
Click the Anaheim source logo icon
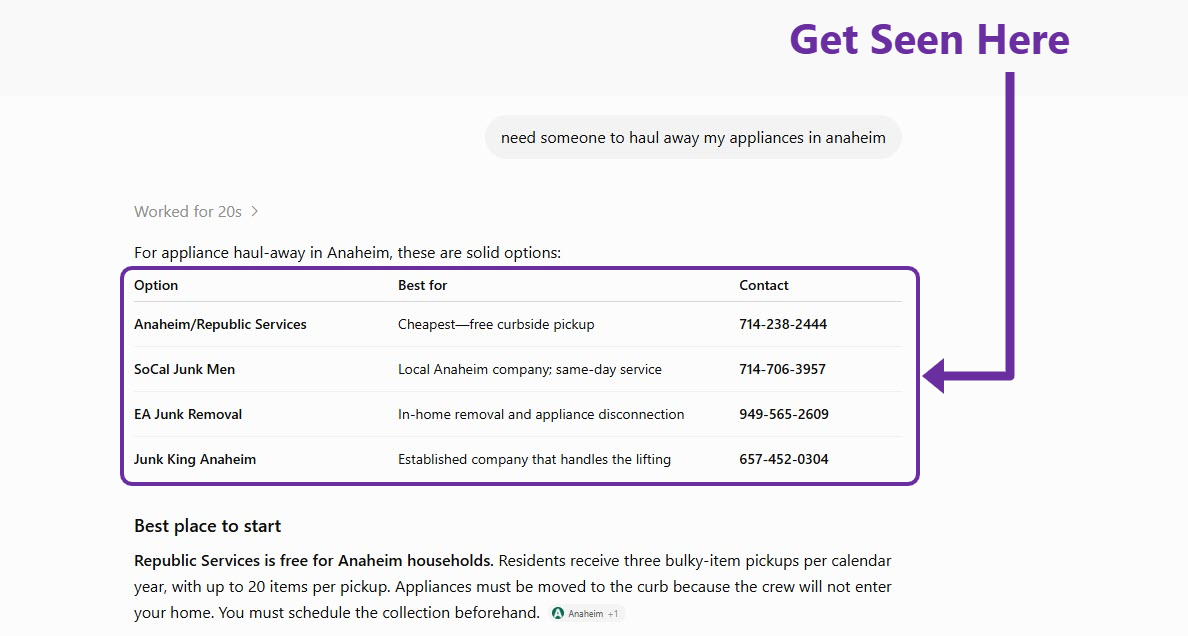tap(558, 613)
